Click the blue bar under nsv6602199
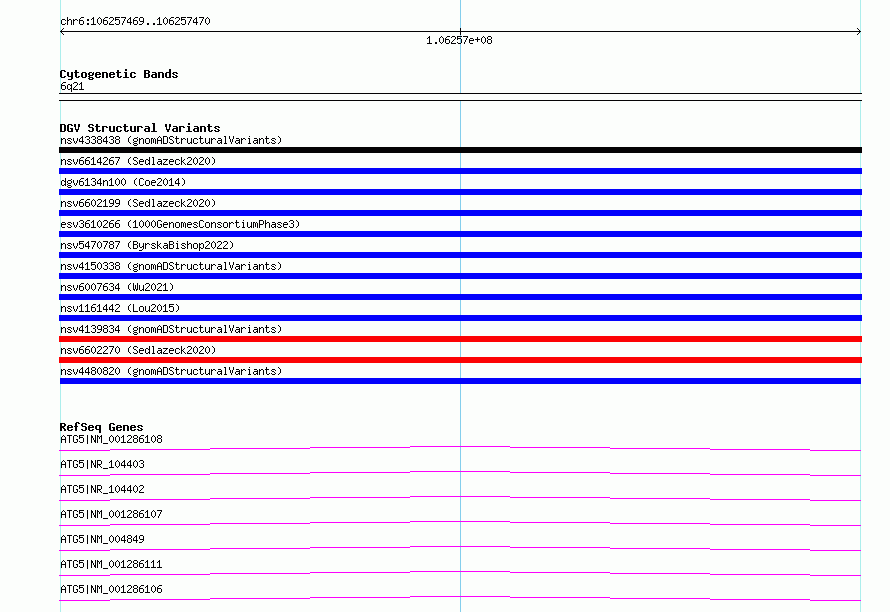 point(460,213)
